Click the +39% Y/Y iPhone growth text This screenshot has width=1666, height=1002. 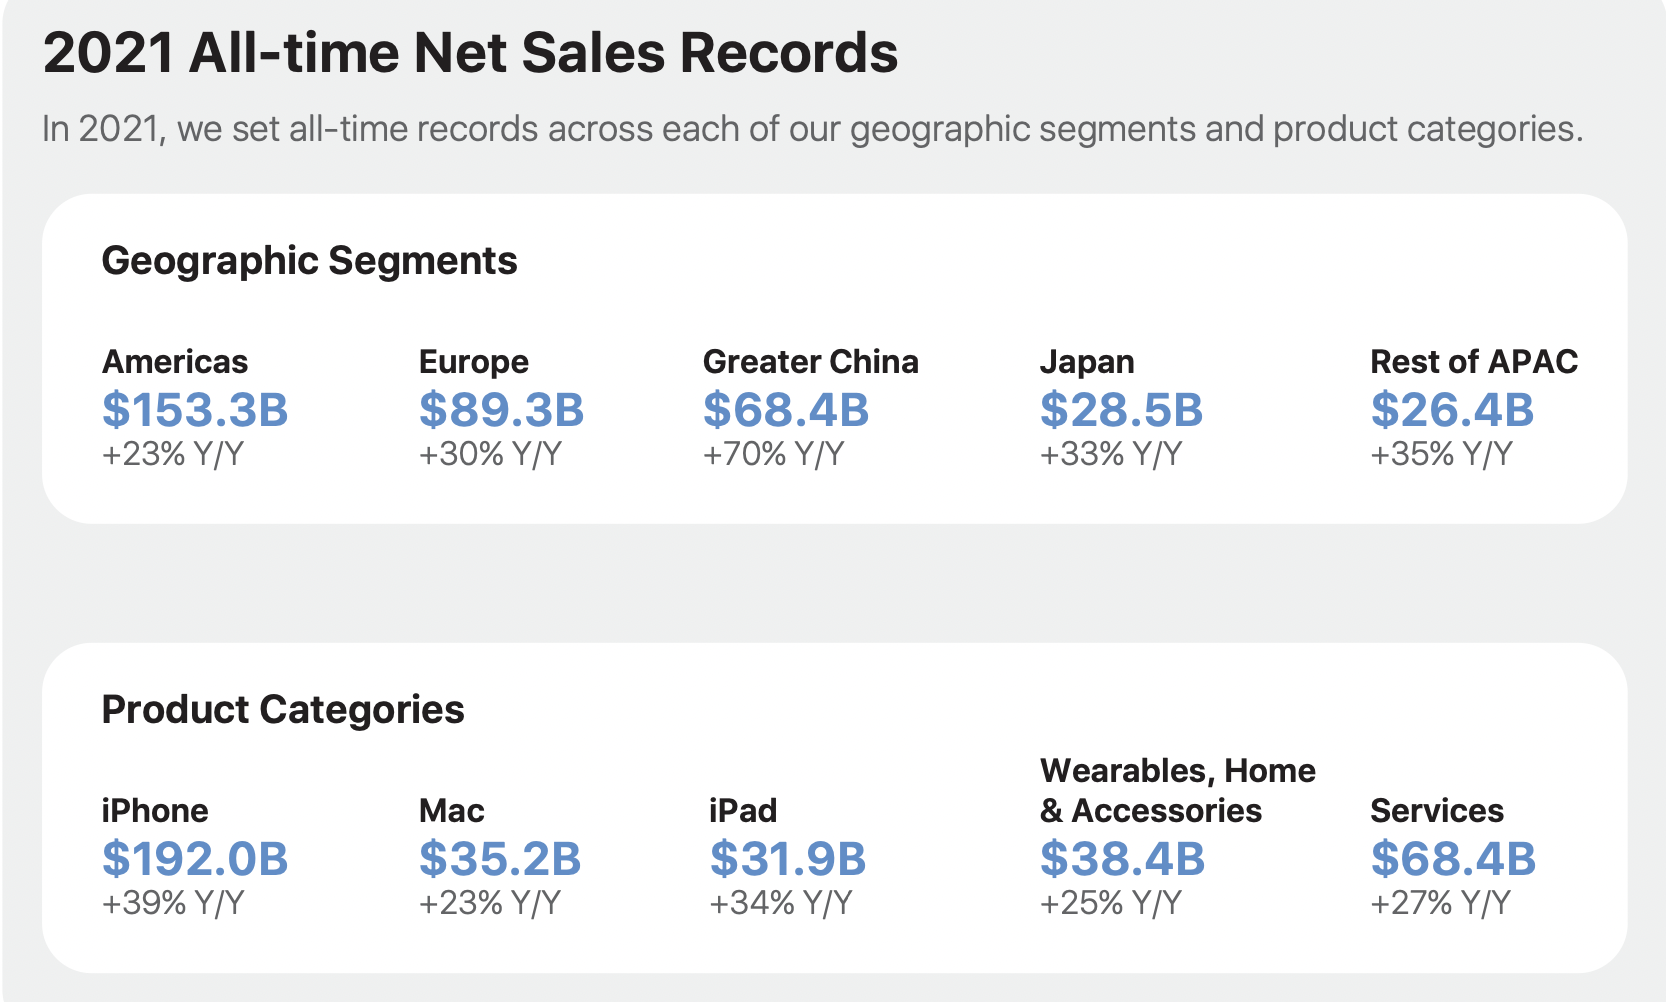pos(173,903)
